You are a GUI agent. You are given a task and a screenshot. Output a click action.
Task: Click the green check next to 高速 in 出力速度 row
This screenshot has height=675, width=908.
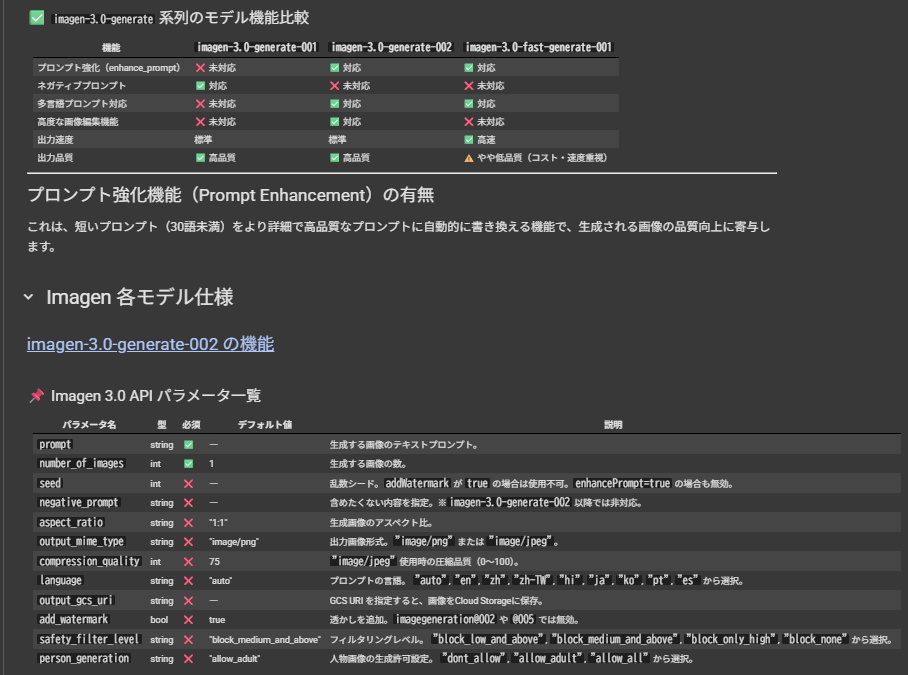pos(469,140)
